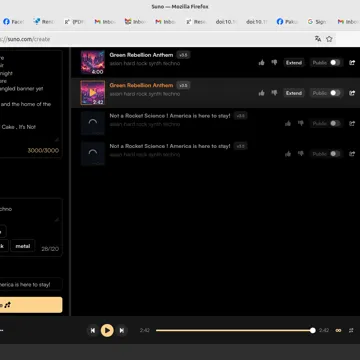
Task: Click the lyrics box corner resize handle
Action: [57, 139]
